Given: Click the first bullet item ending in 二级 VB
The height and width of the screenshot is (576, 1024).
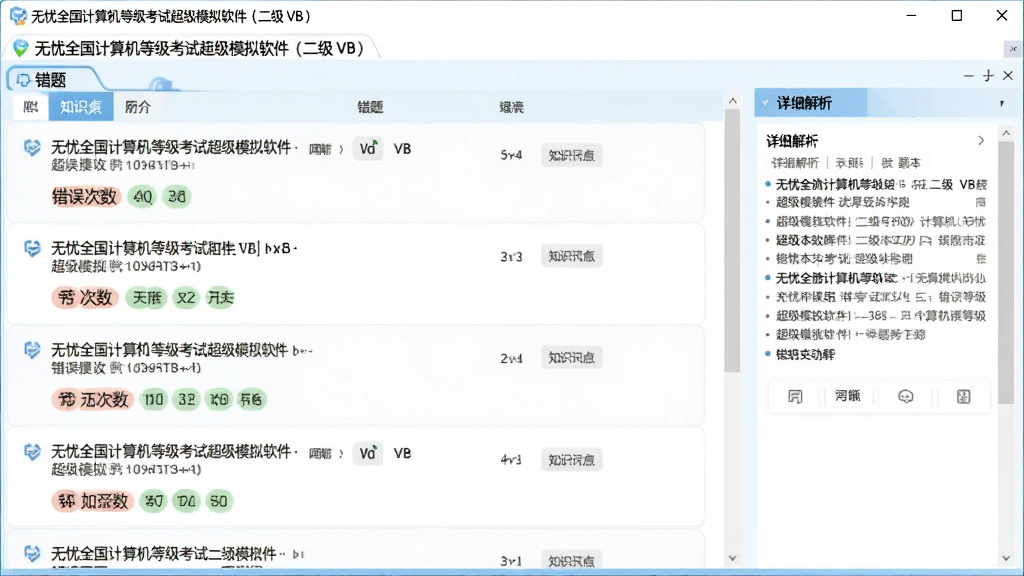Looking at the screenshot, I should pyautogui.click(x=876, y=184).
